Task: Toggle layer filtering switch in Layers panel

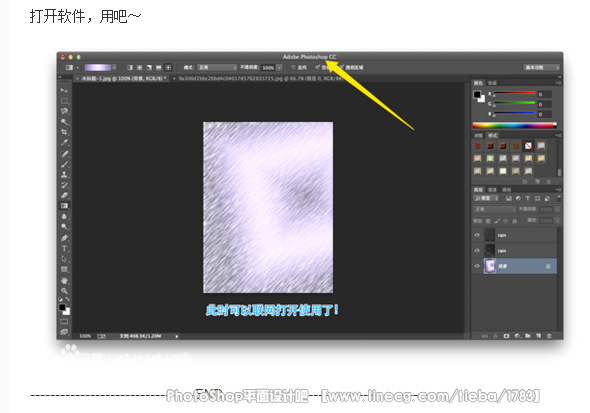Action: [x=559, y=198]
